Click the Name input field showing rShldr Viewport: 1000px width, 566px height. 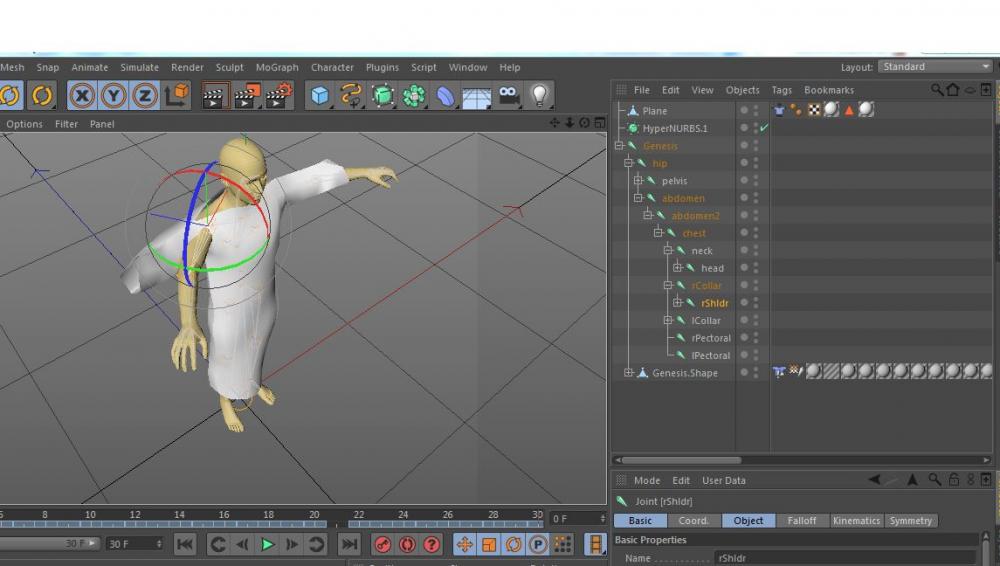(x=845, y=558)
